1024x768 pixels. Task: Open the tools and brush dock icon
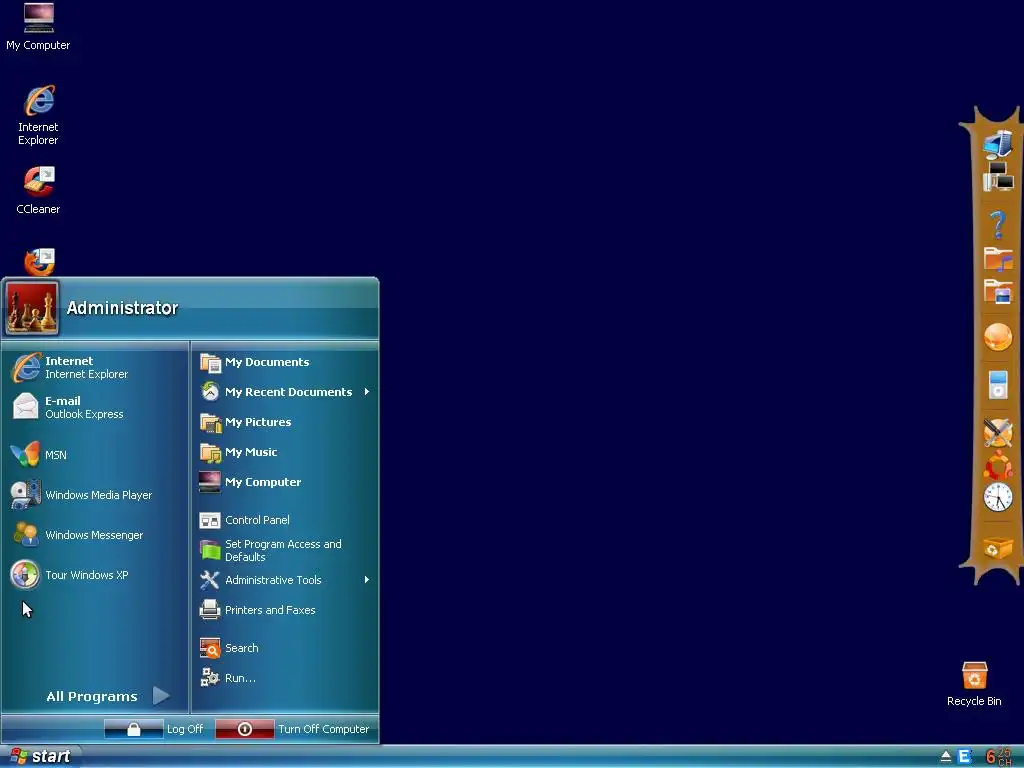(x=998, y=432)
